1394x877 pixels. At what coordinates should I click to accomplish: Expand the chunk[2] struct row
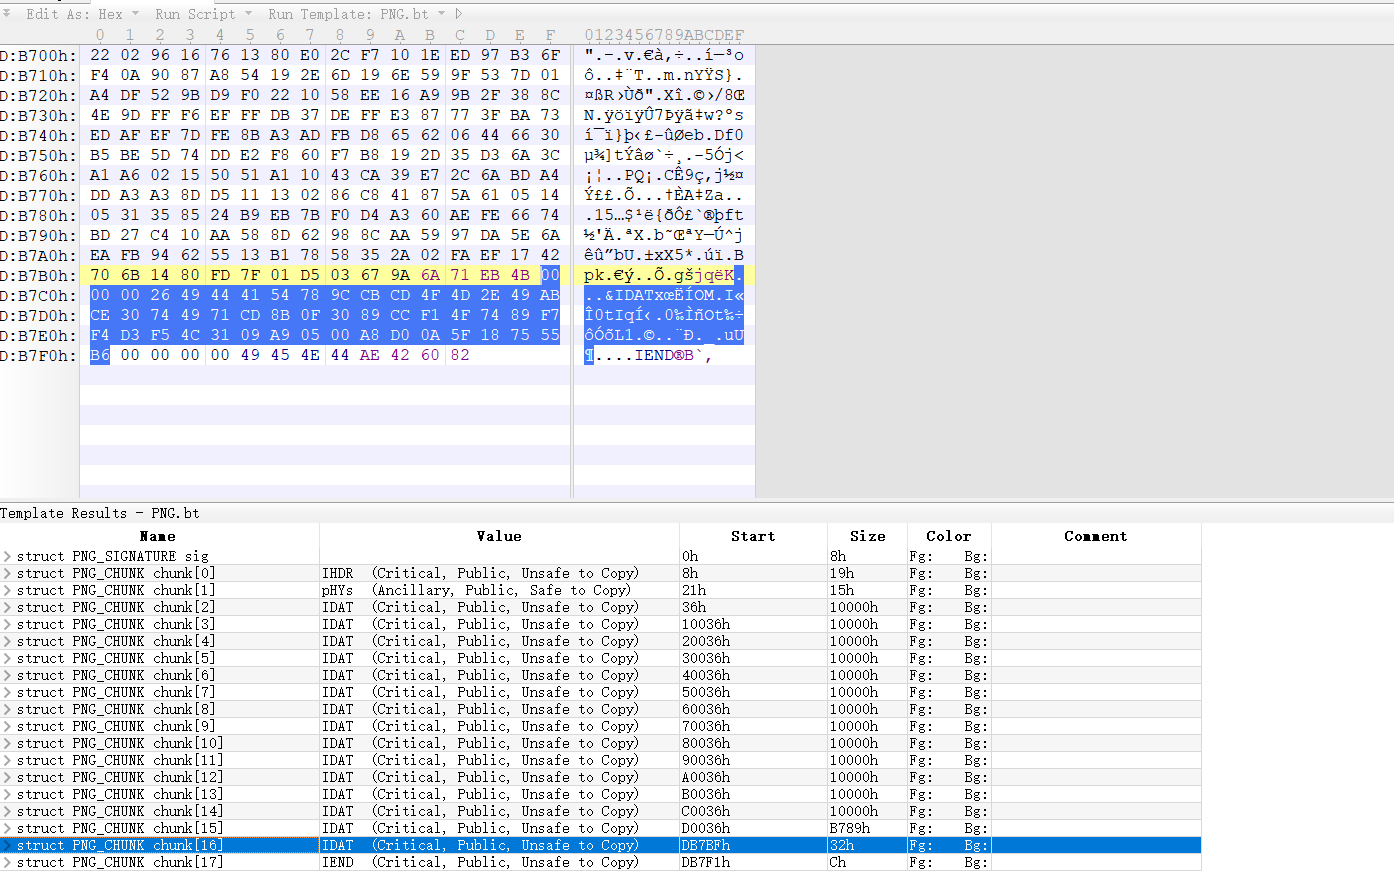pos(7,608)
